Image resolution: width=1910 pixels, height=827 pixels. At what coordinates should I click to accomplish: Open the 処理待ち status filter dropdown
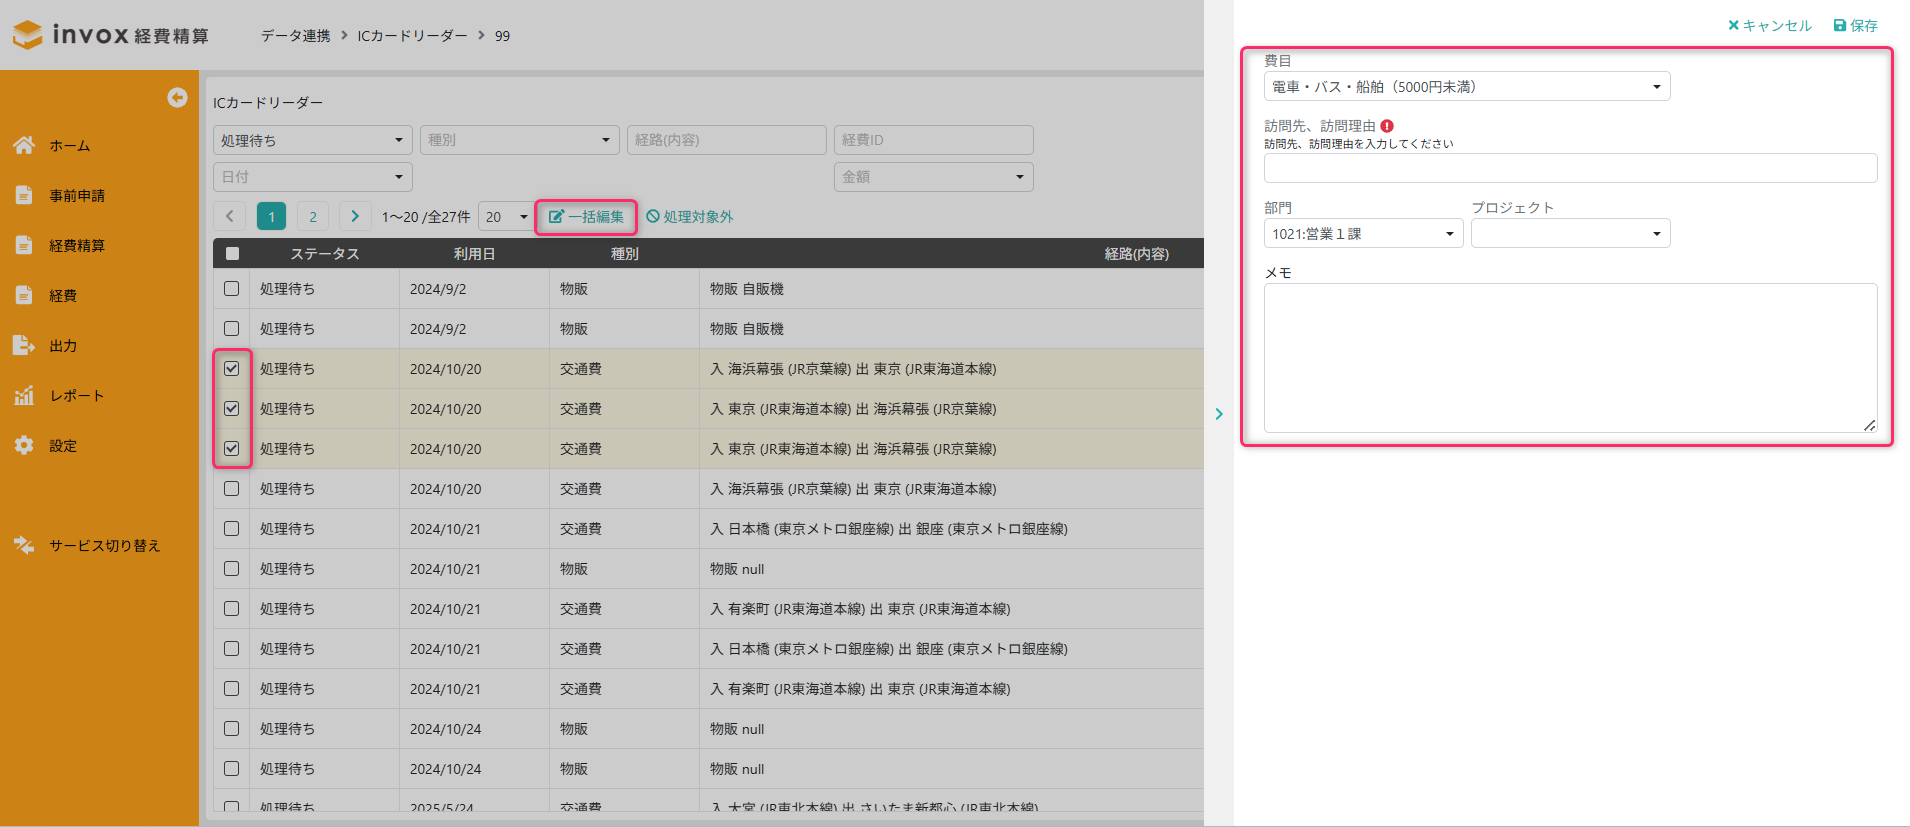coord(312,140)
